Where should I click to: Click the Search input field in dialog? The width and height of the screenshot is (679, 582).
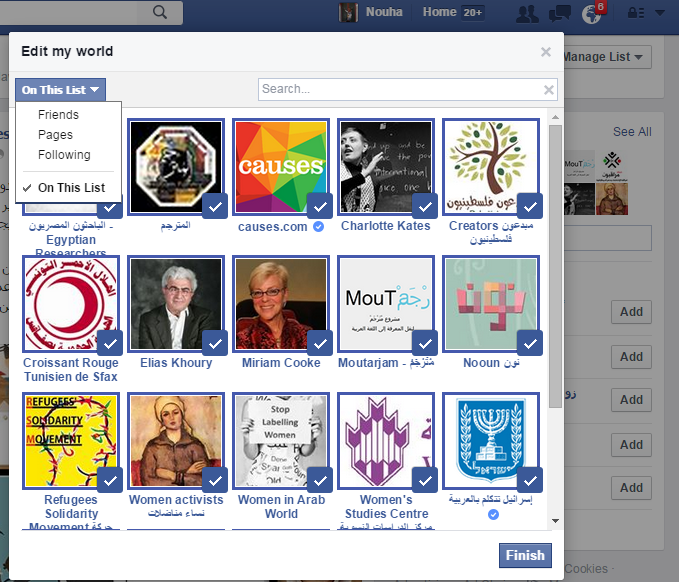coord(407,90)
